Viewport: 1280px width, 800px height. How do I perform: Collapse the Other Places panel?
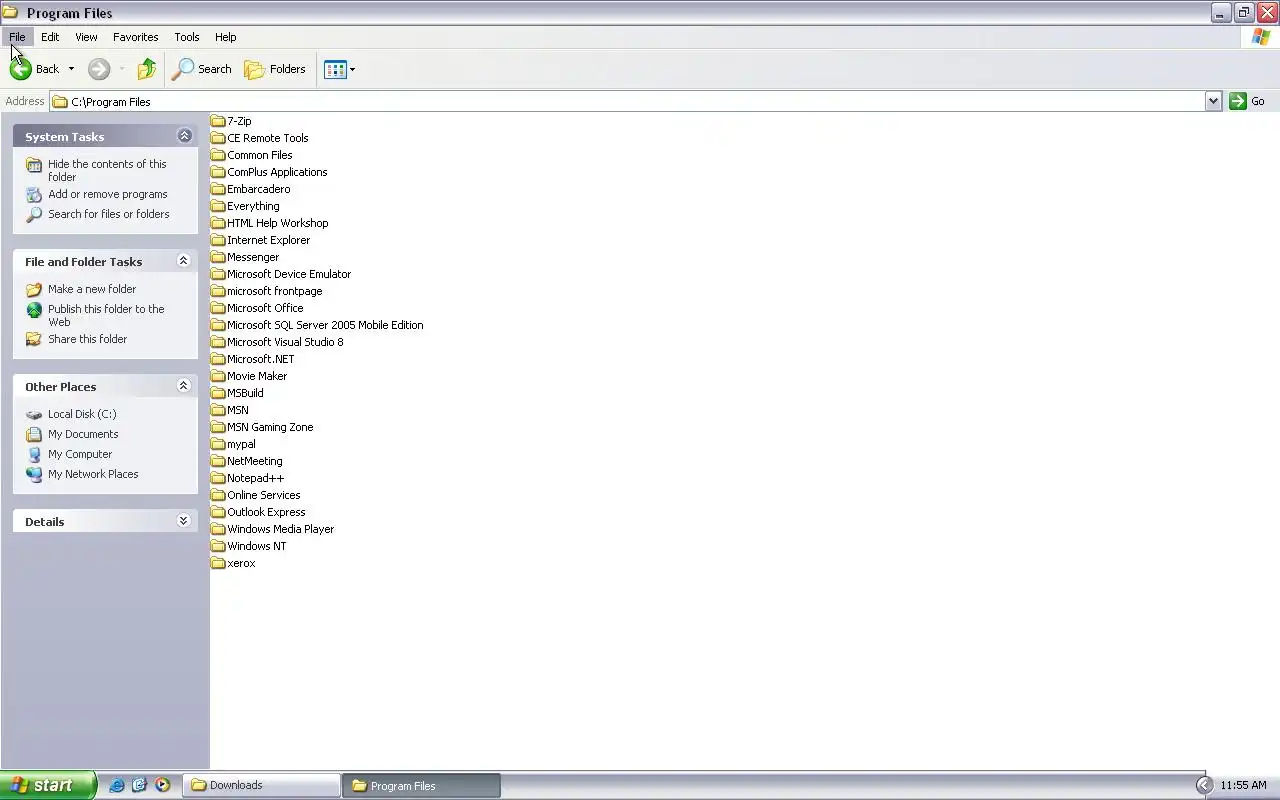coord(184,386)
